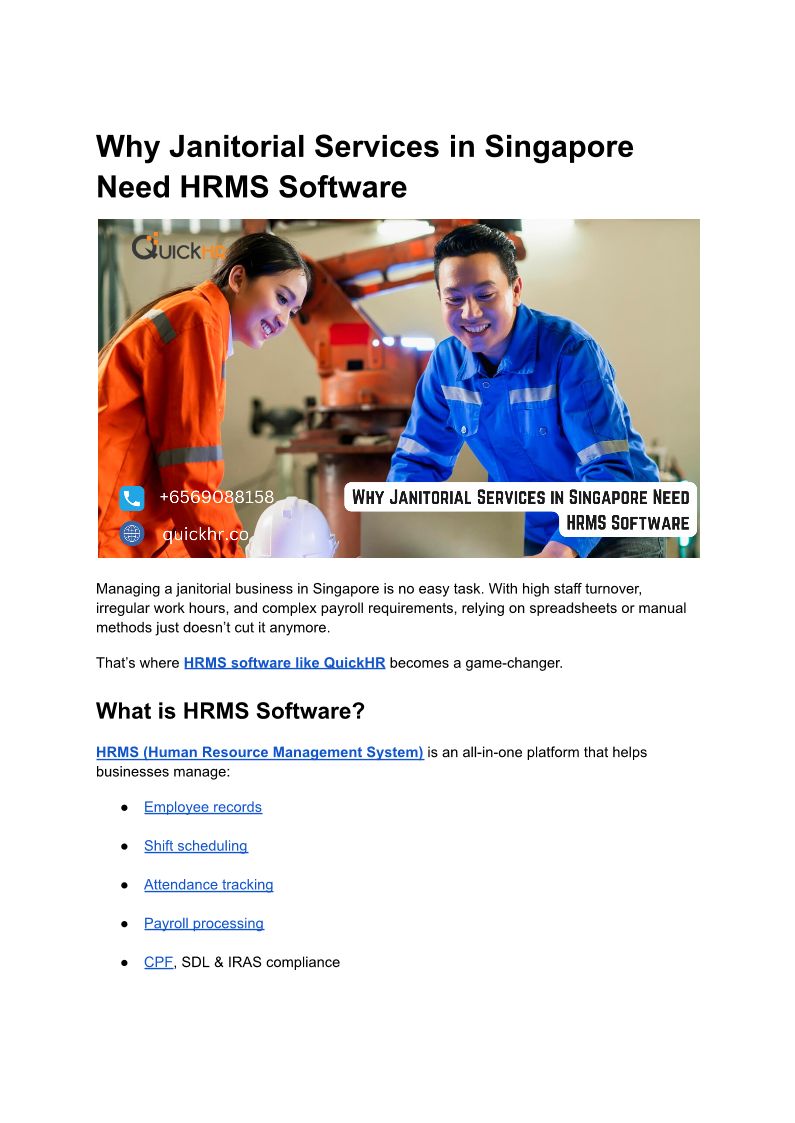Open the 'Payroll processing' link

click(x=204, y=924)
